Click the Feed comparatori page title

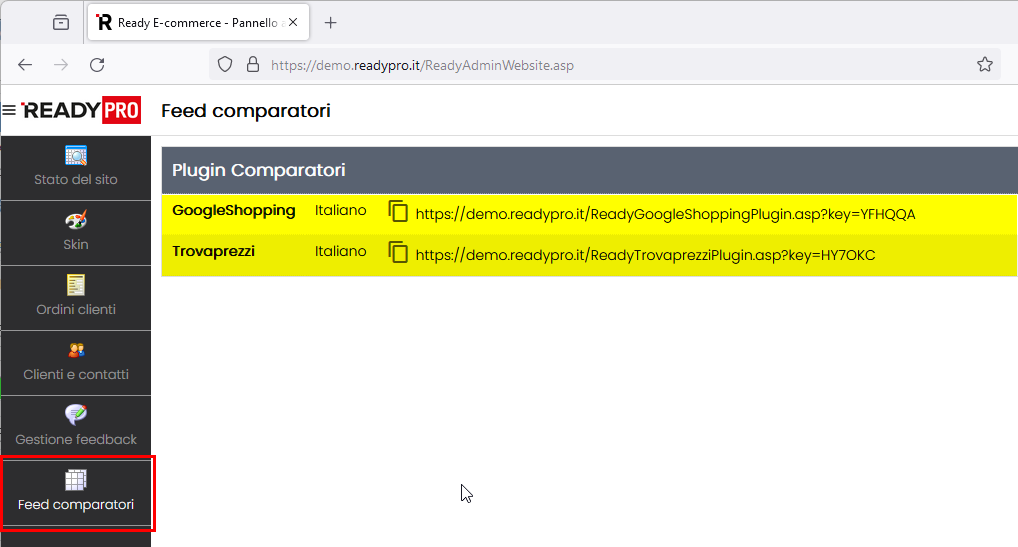tap(246, 111)
